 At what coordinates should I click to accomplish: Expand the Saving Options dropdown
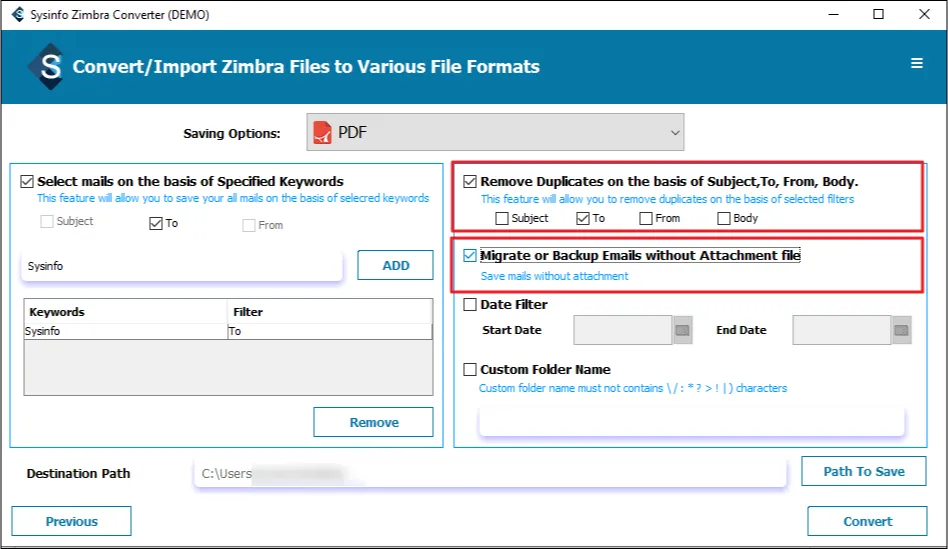pyautogui.click(x=675, y=132)
